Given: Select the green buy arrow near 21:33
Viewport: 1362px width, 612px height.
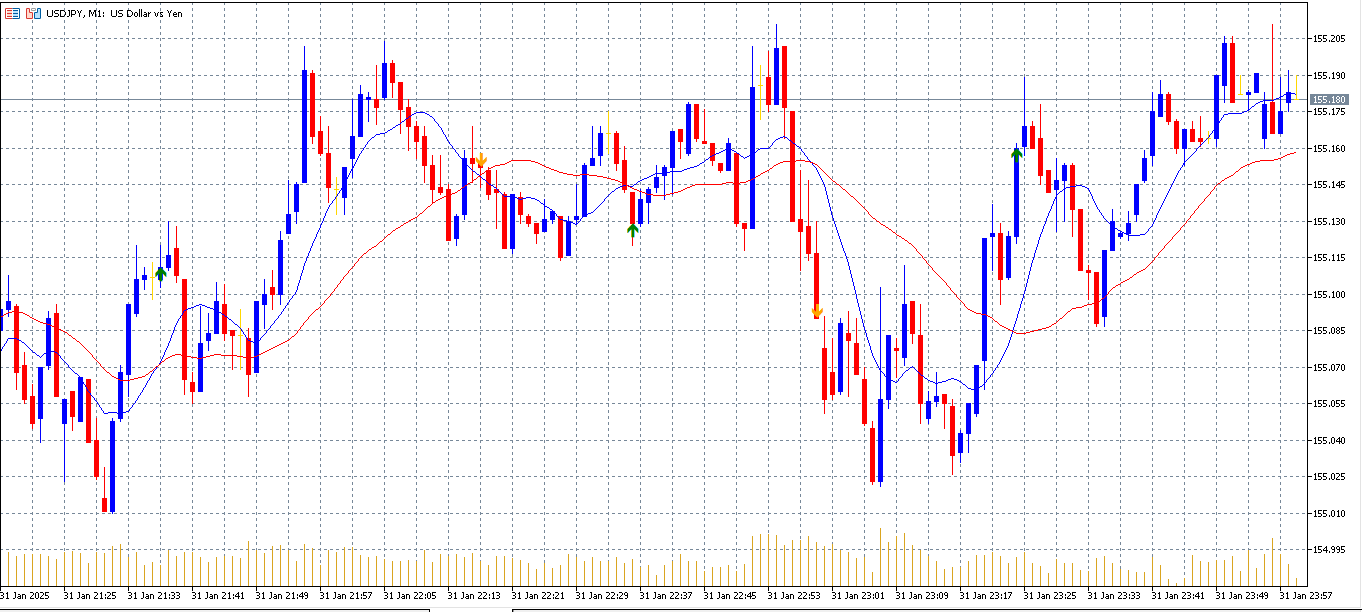Looking at the screenshot, I should [x=160, y=273].
